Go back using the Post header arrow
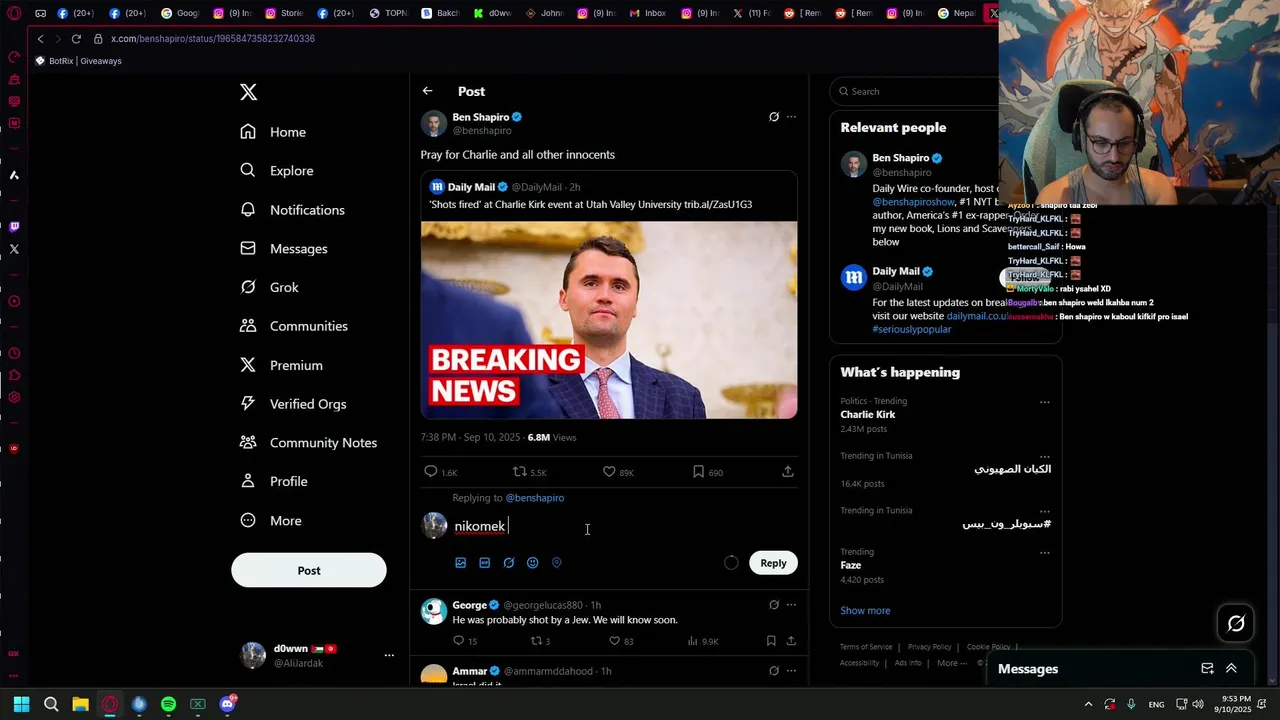The width and height of the screenshot is (1280, 720). coord(427,91)
